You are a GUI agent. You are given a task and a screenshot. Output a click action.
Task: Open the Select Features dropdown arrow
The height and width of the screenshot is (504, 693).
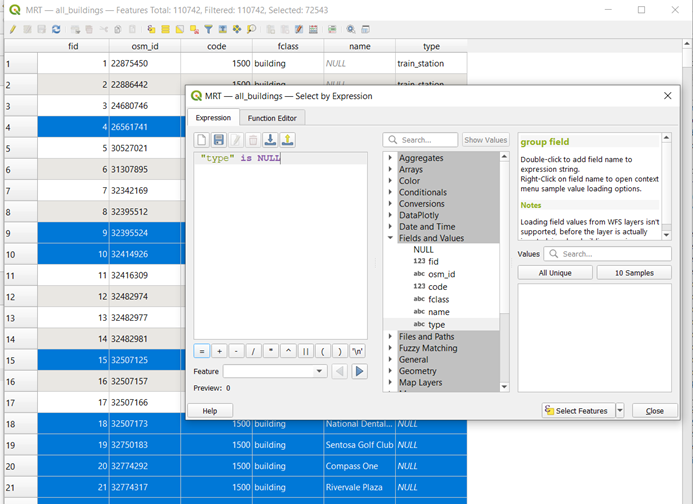pos(620,411)
